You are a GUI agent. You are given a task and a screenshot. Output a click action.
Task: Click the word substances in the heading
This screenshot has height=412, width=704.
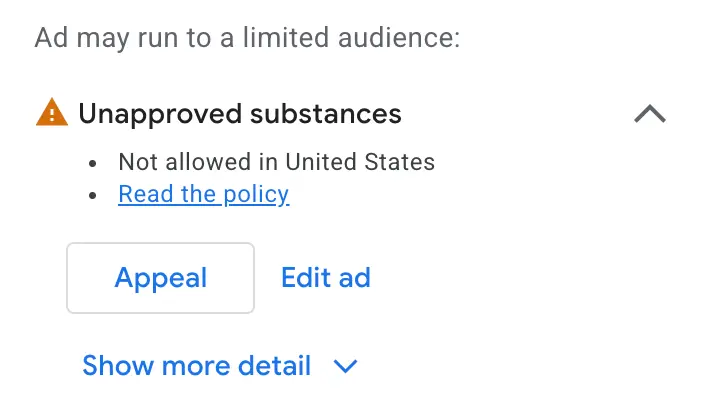[x=326, y=114]
